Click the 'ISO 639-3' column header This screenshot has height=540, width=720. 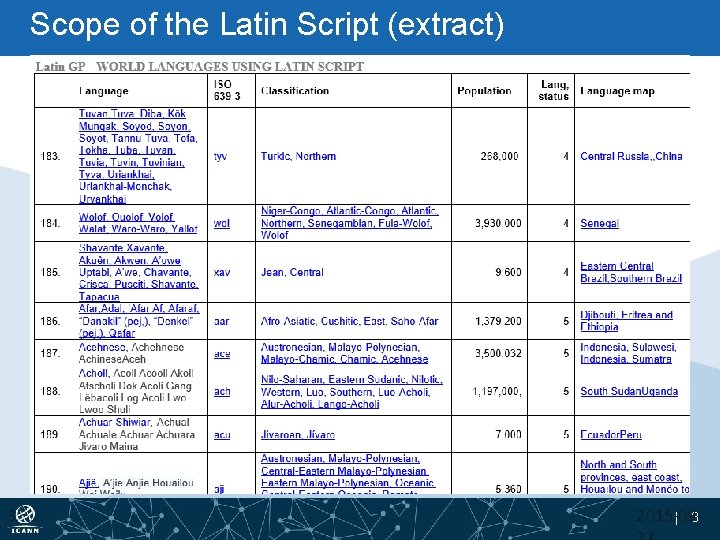[227, 90]
